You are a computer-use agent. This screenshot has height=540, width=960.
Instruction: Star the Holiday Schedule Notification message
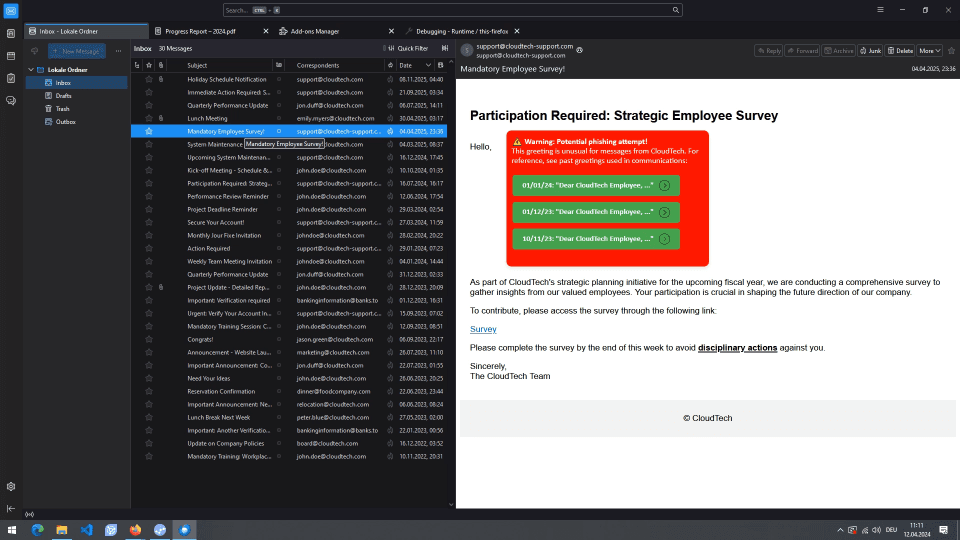pos(149,80)
